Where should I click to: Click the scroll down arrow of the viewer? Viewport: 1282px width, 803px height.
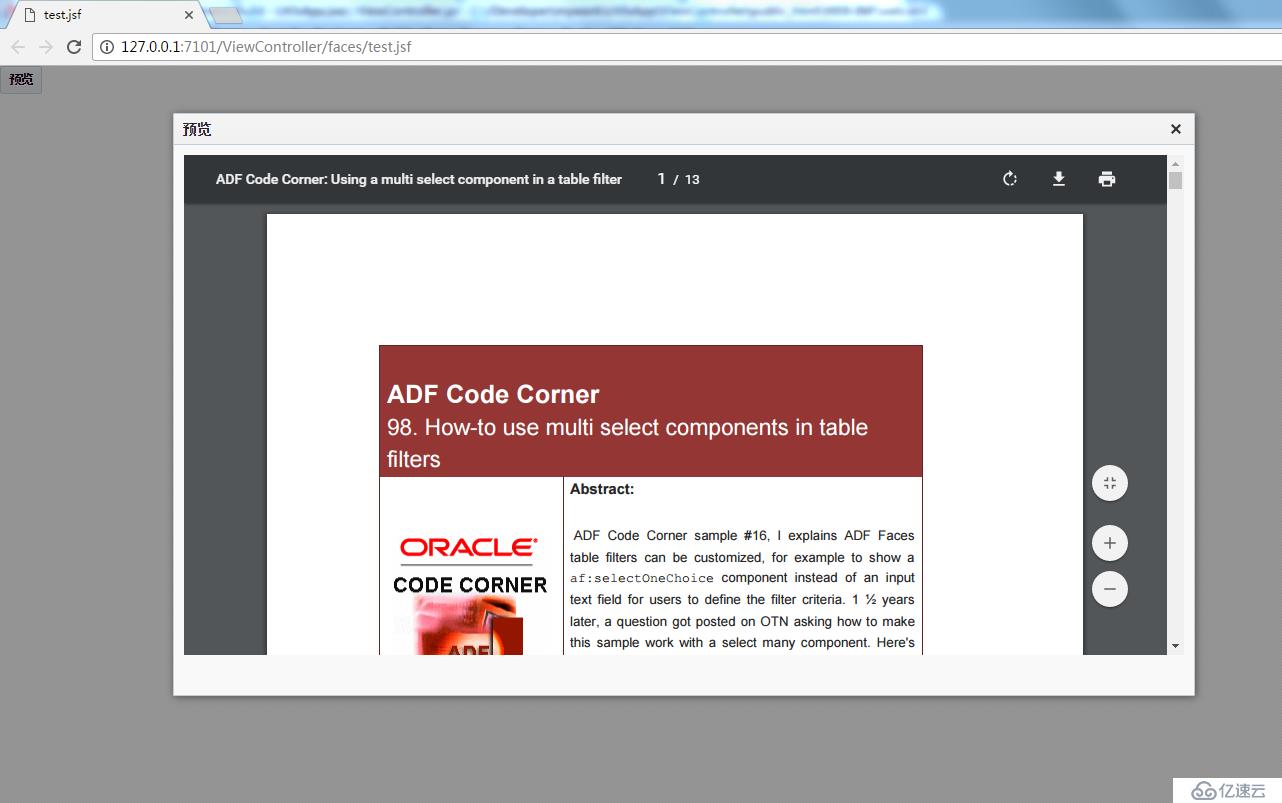pos(1175,646)
